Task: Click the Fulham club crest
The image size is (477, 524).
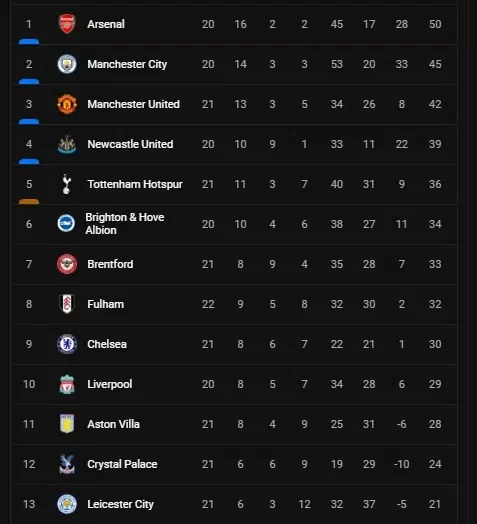Action: (x=67, y=304)
